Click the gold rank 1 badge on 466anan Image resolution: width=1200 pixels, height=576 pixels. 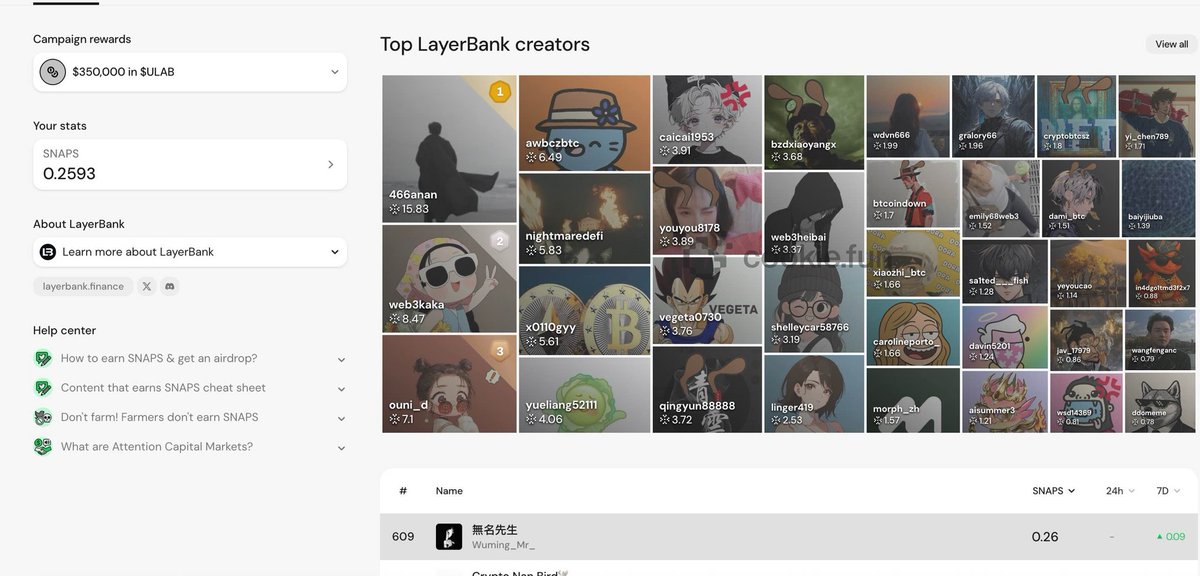[499, 93]
